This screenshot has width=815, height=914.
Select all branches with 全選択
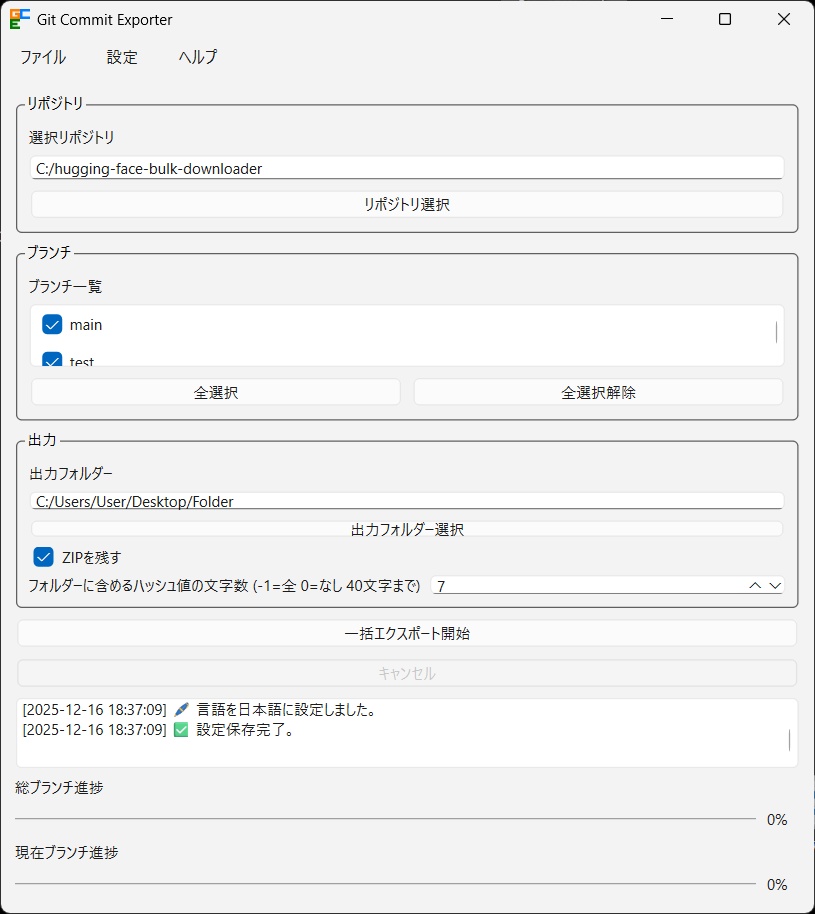(x=215, y=391)
